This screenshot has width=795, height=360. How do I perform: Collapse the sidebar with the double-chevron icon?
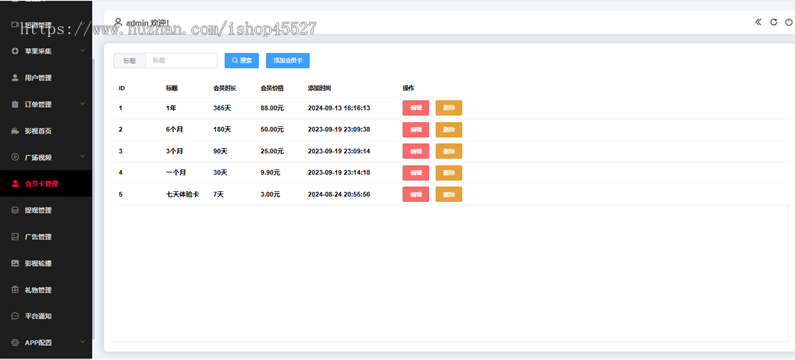click(758, 22)
